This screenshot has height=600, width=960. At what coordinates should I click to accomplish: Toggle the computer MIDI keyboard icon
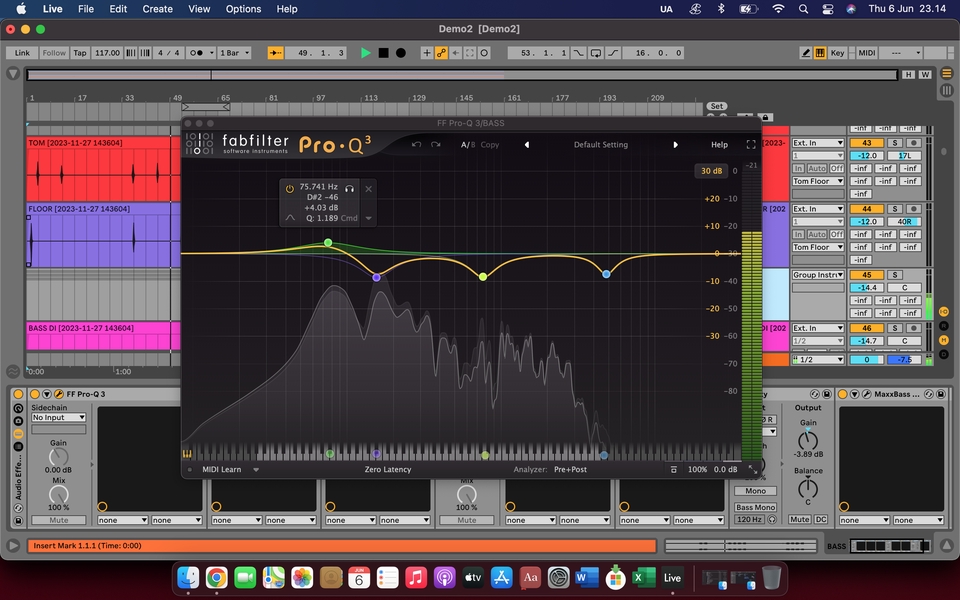pos(820,53)
